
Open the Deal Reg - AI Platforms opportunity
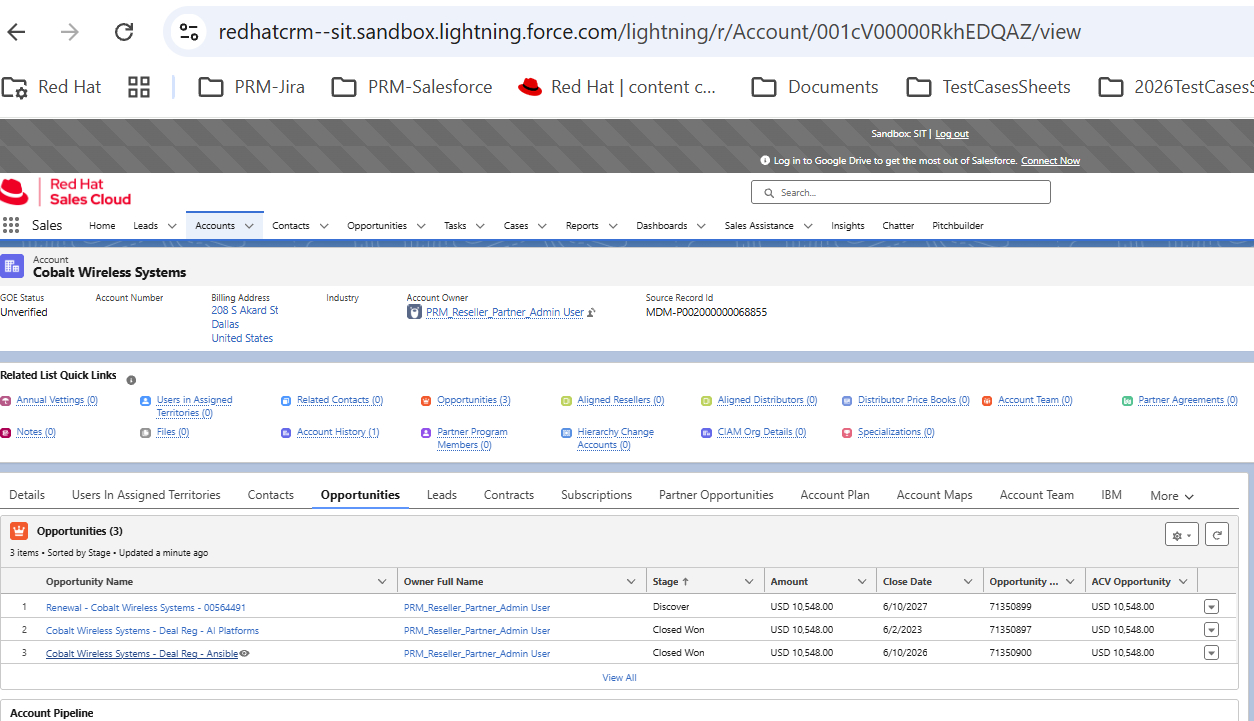(x=152, y=631)
